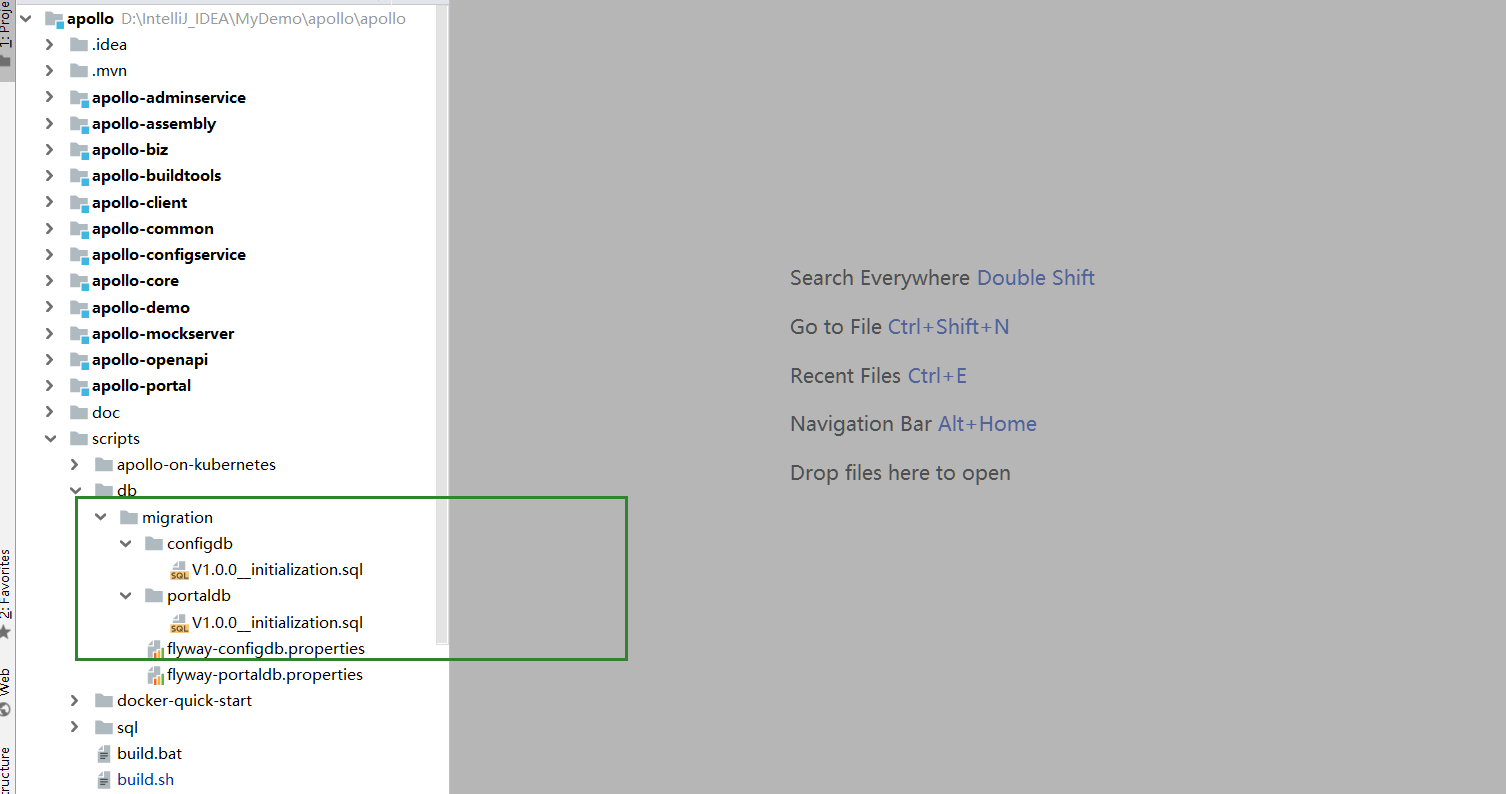Select the build.bat file name
This screenshot has width=1506, height=794.
pyautogui.click(x=149, y=754)
